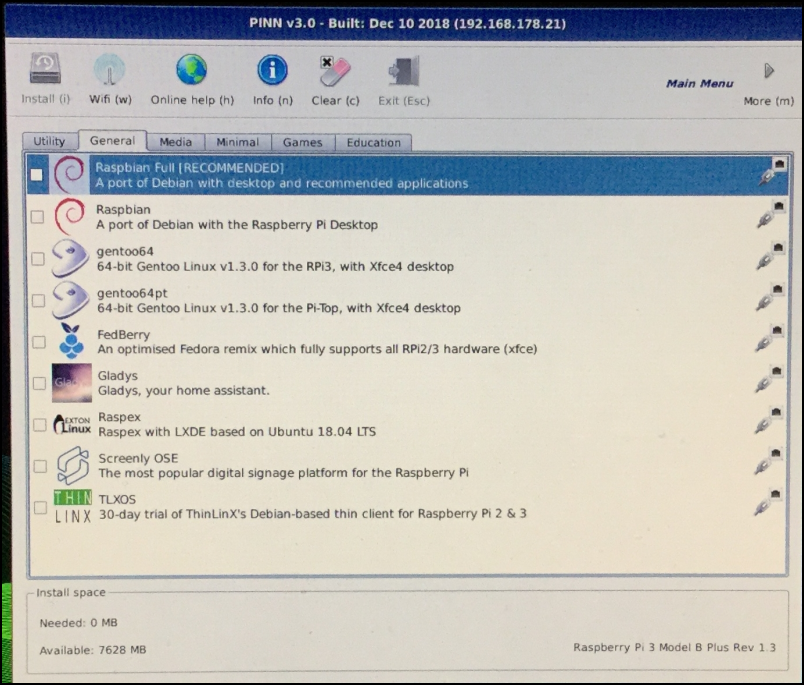
Task: Check the Gladys checkbox
Action: pyautogui.click(x=39, y=383)
